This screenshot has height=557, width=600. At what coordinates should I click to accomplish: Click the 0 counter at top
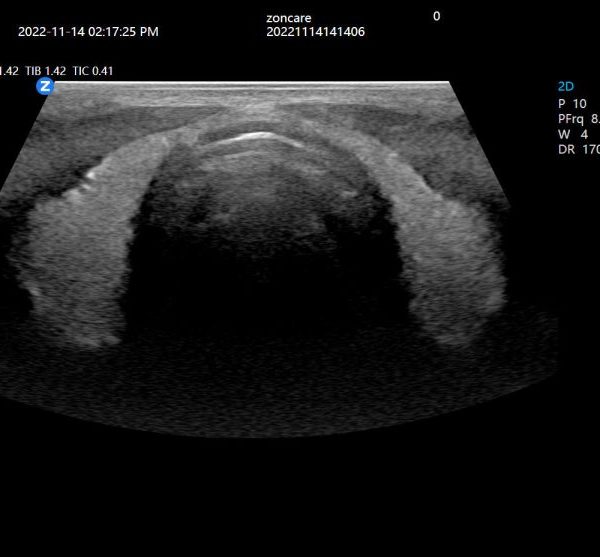click(436, 16)
